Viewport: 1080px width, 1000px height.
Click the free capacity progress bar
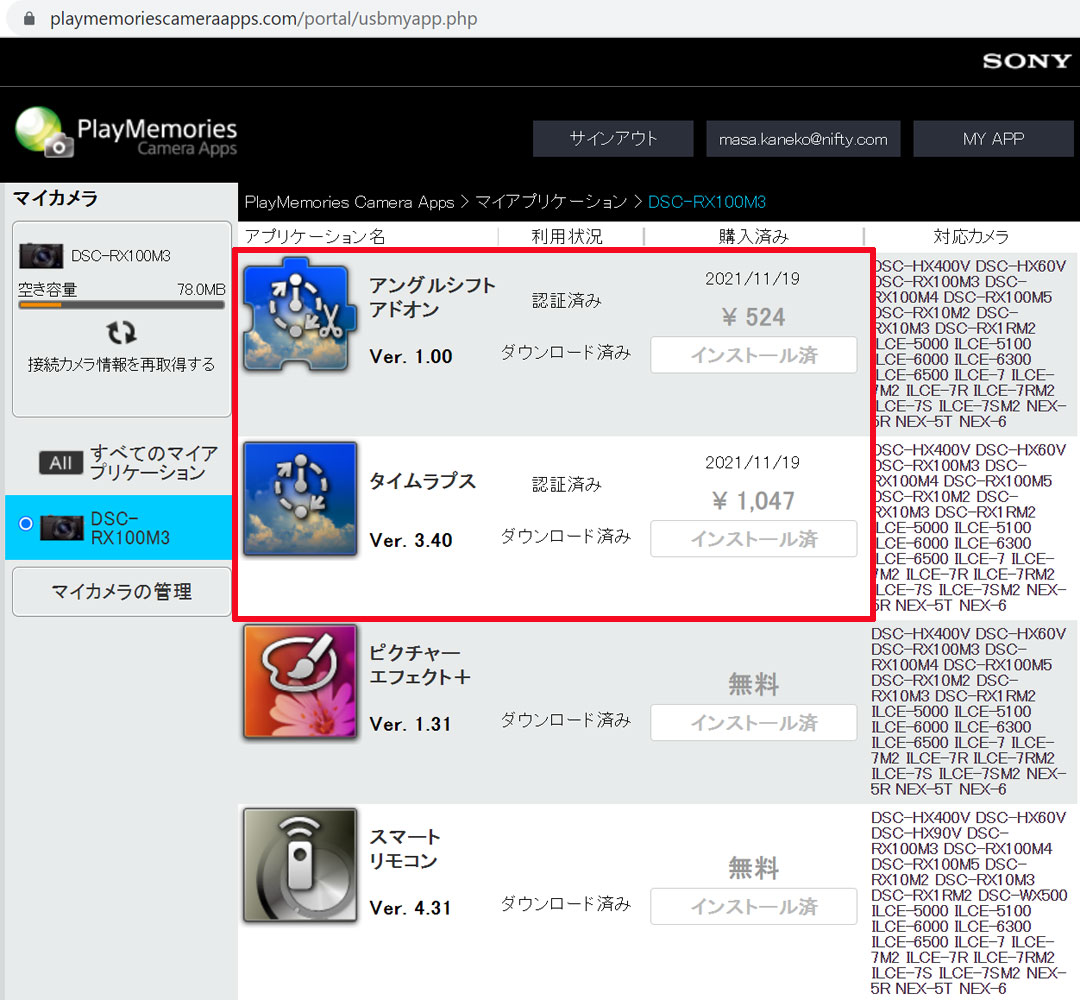(x=121, y=304)
